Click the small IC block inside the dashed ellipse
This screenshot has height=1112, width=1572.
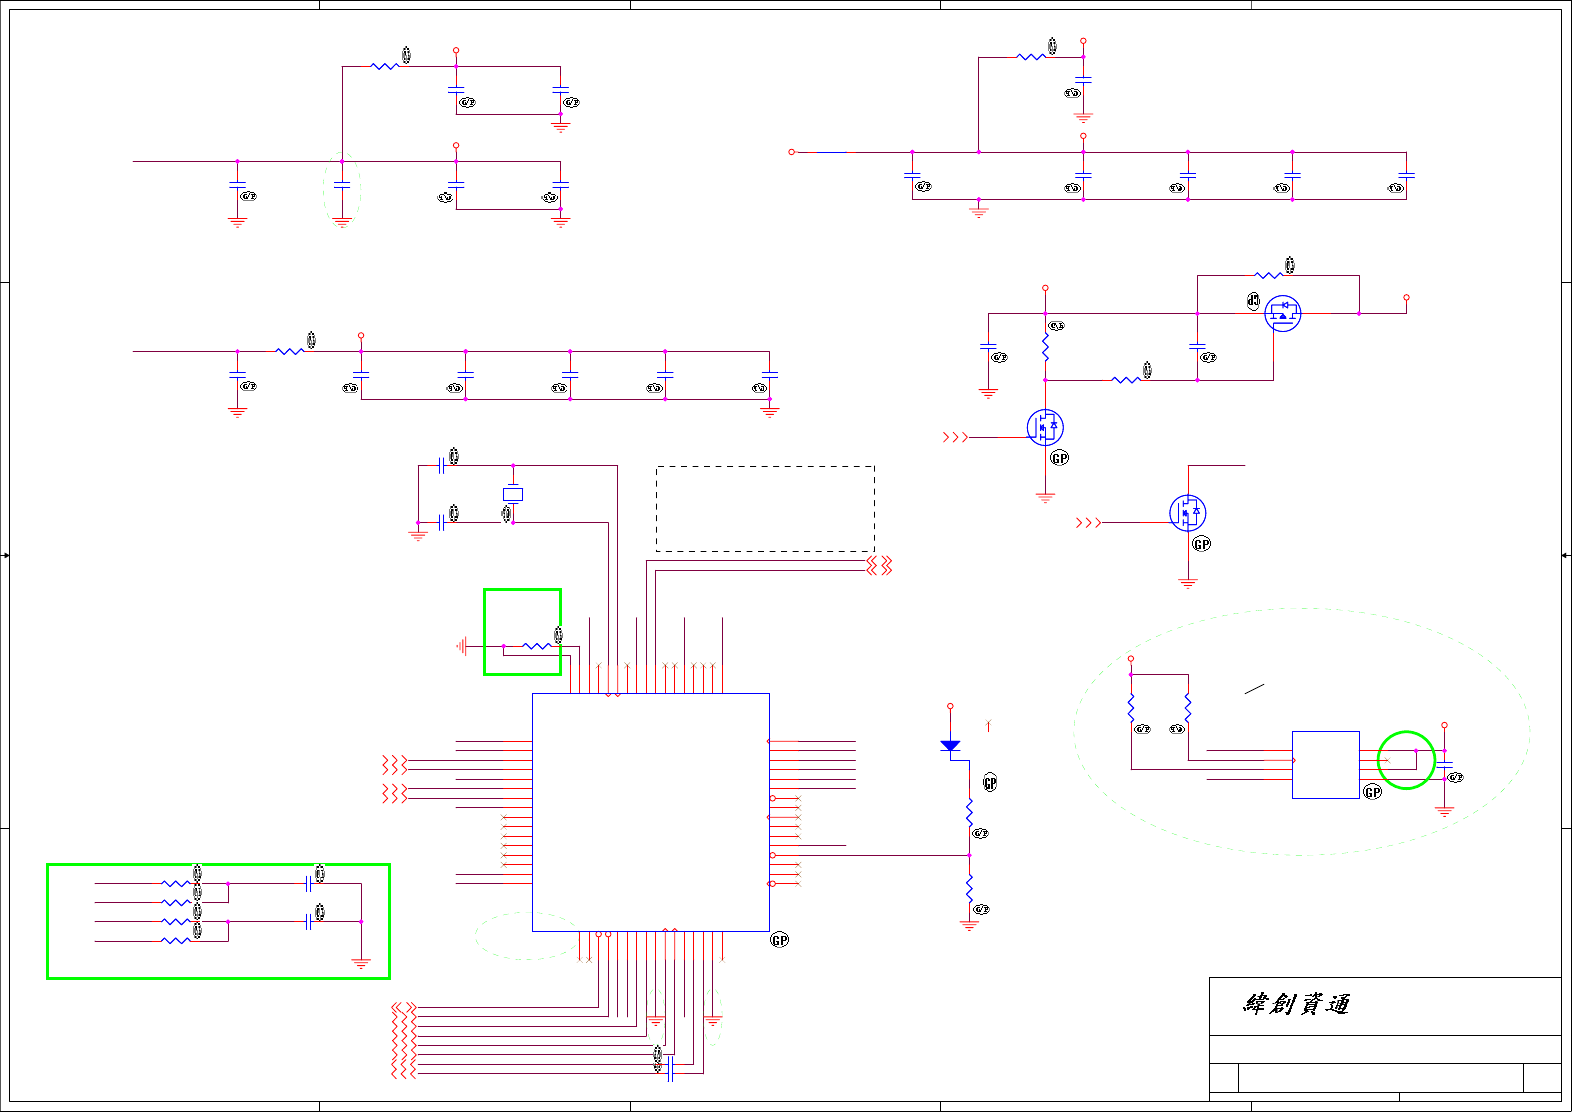coord(1325,765)
